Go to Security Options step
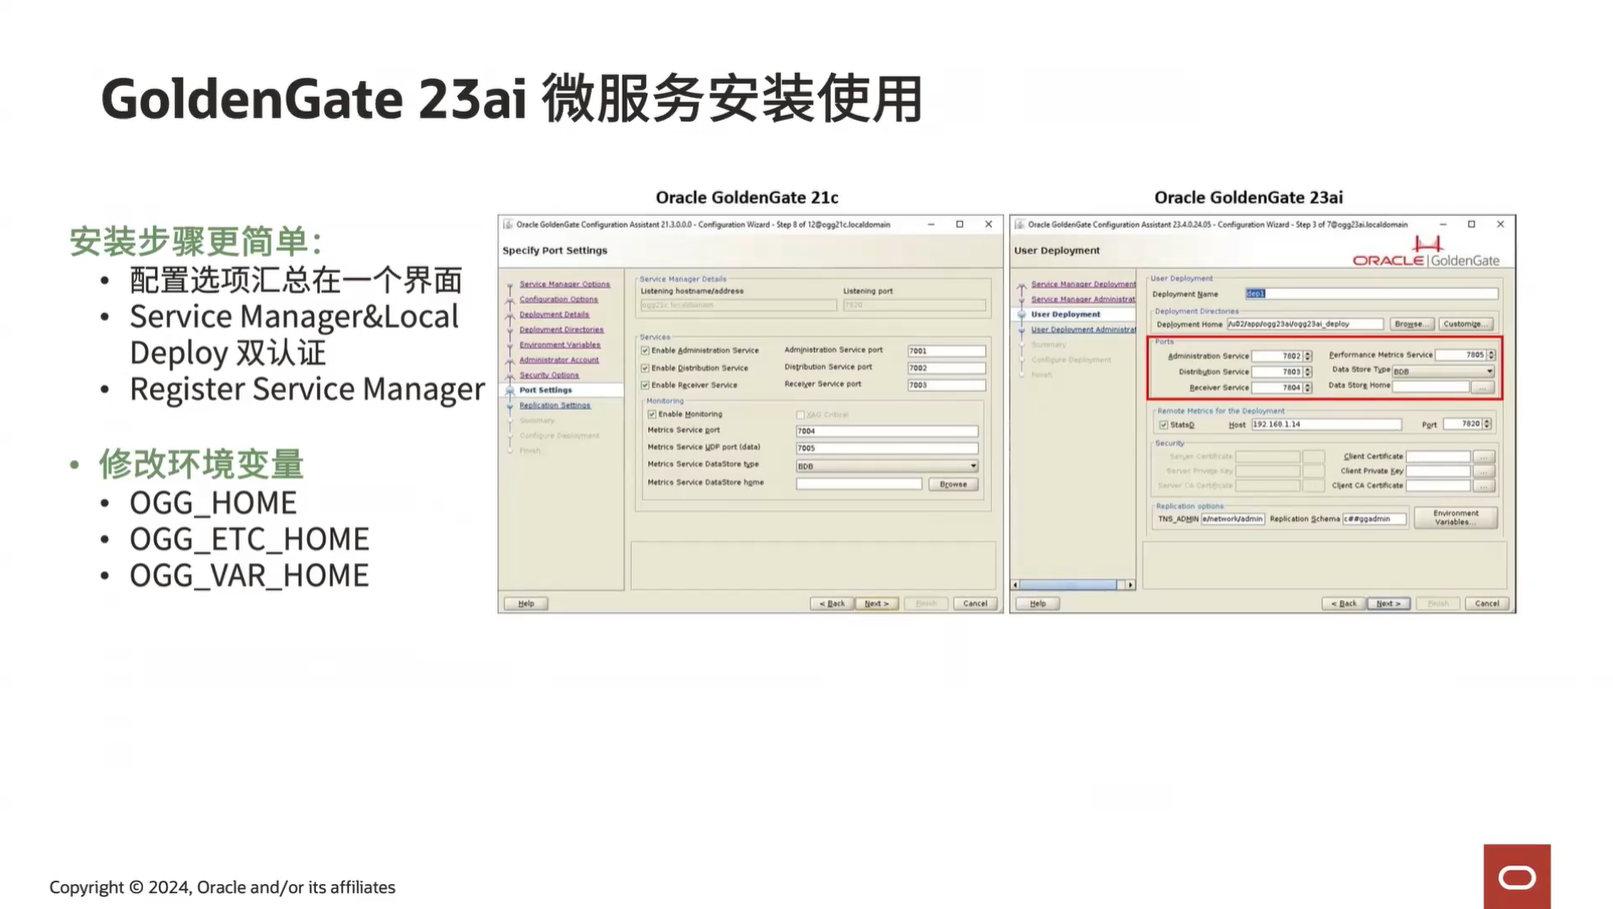Viewport: 1613px width, 909px height. (549, 375)
